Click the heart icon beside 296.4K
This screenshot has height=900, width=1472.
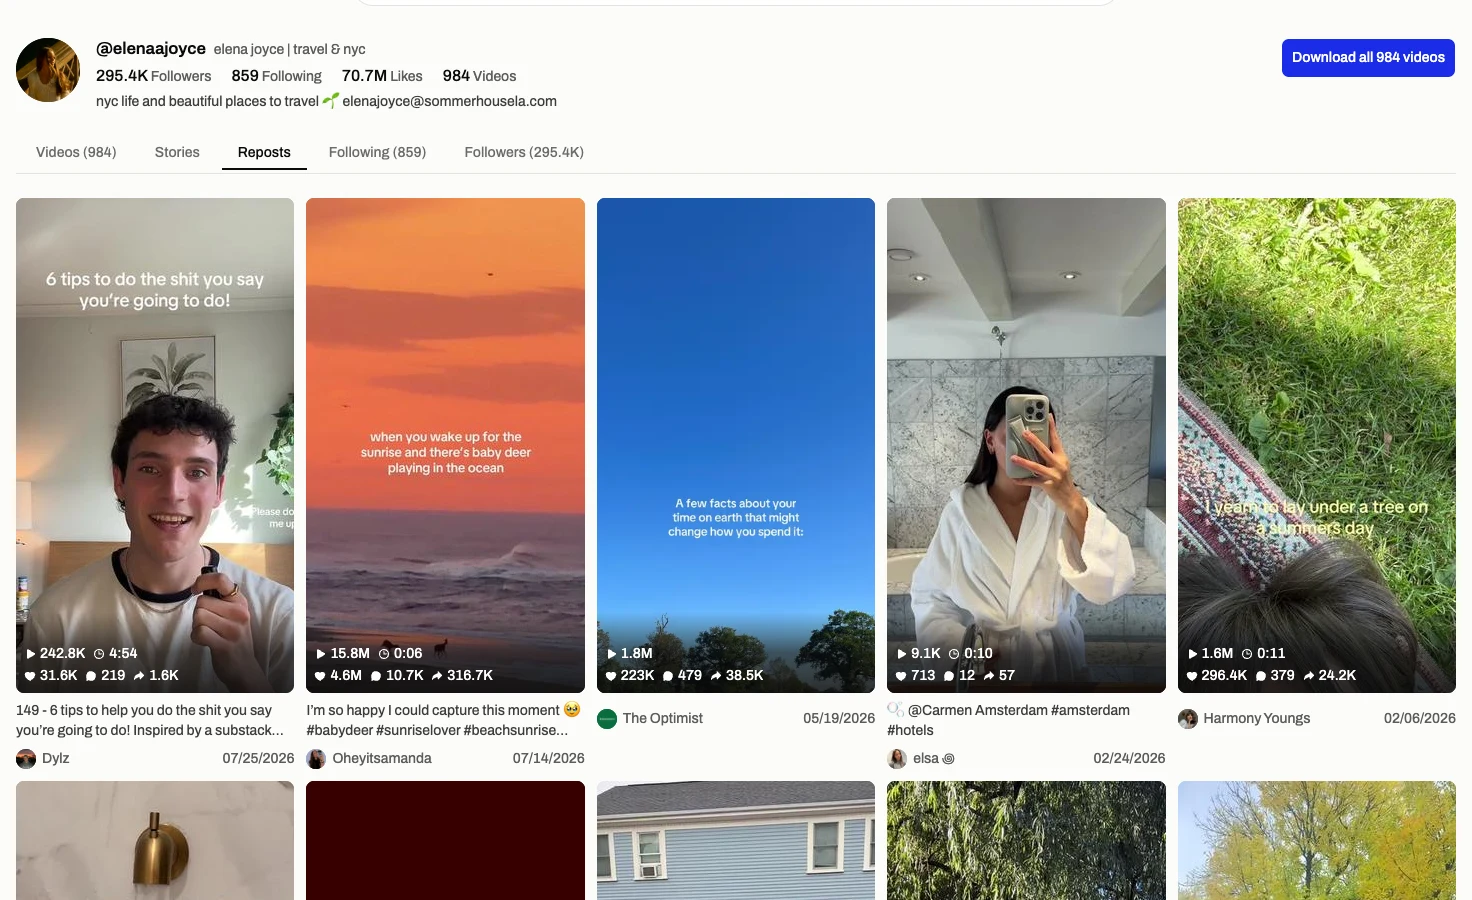pyautogui.click(x=1192, y=676)
